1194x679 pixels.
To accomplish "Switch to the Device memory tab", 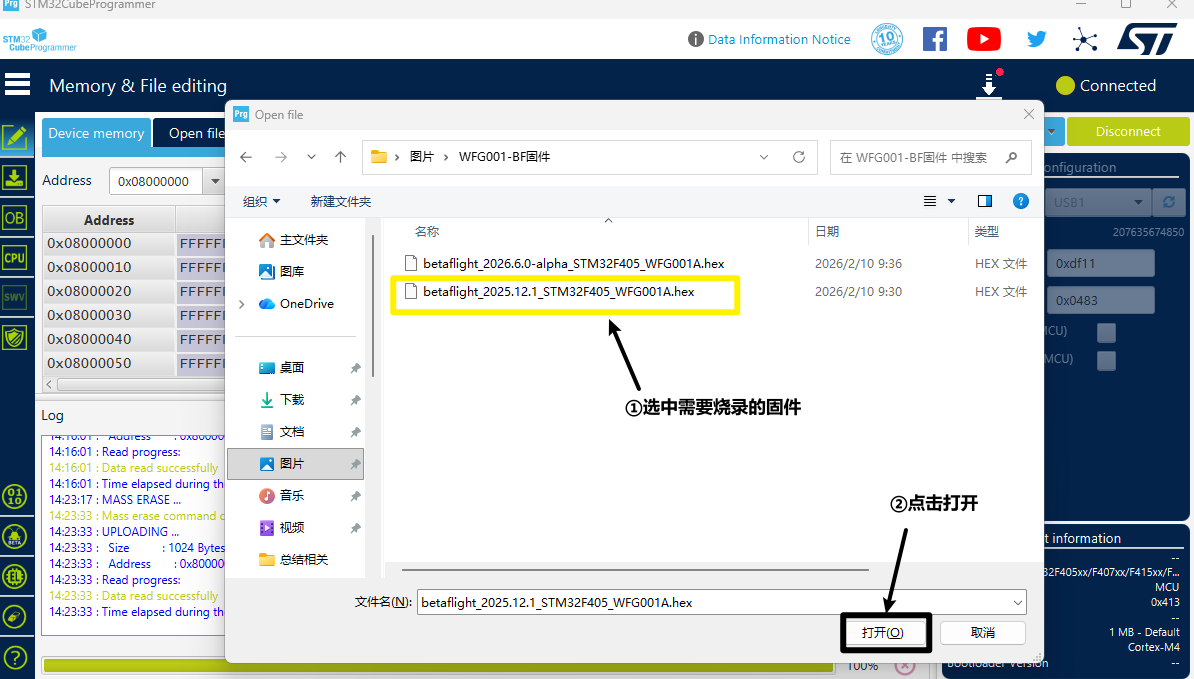I will coord(96,133).
